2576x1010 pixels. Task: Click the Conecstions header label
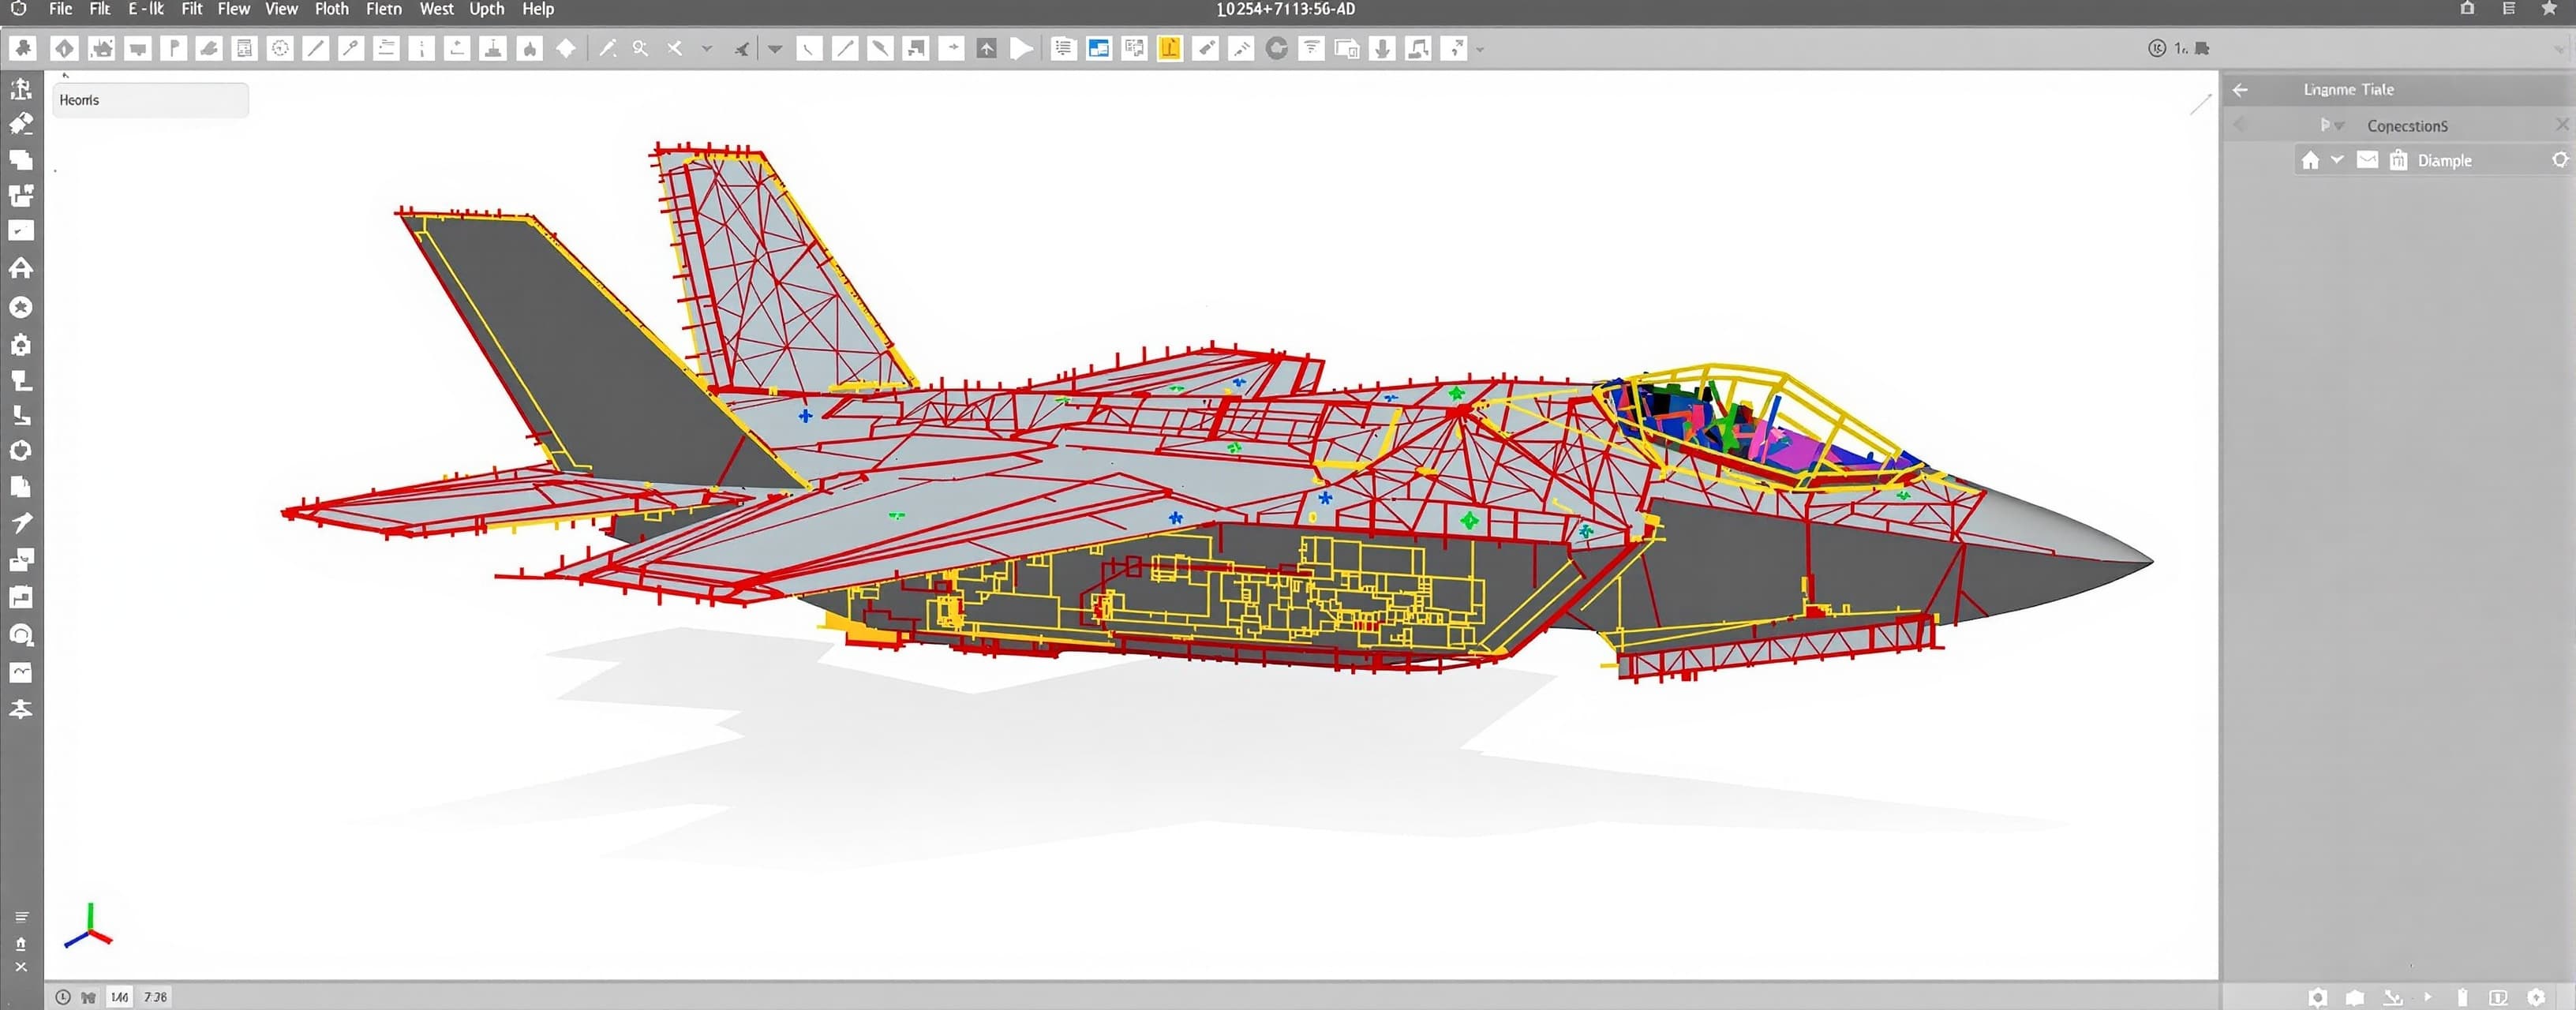(2407, 125)
